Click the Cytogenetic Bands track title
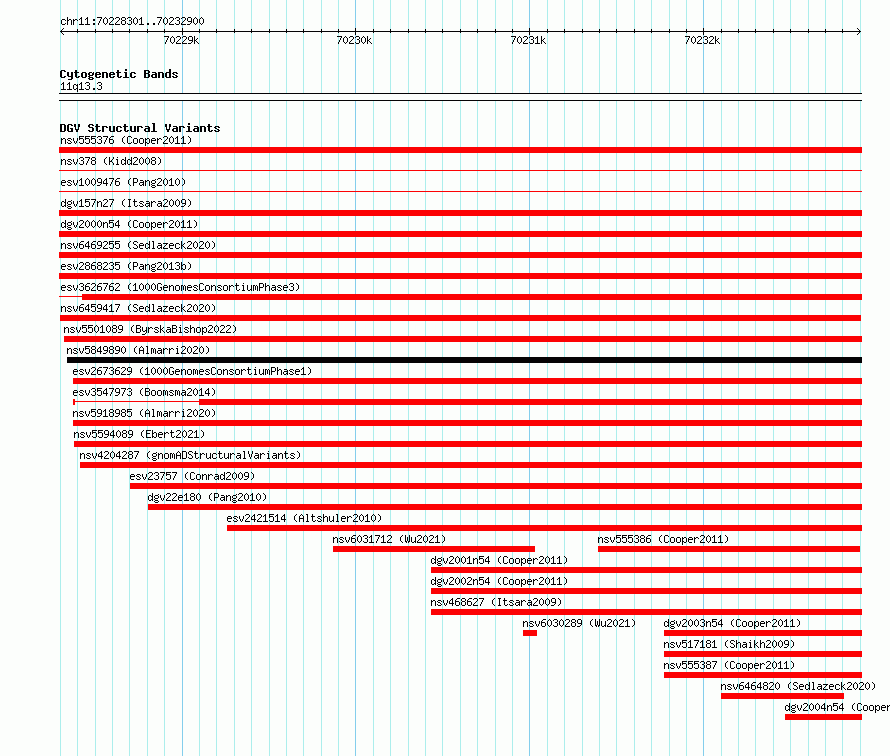 pyautogui.click(x=119, y=74)
